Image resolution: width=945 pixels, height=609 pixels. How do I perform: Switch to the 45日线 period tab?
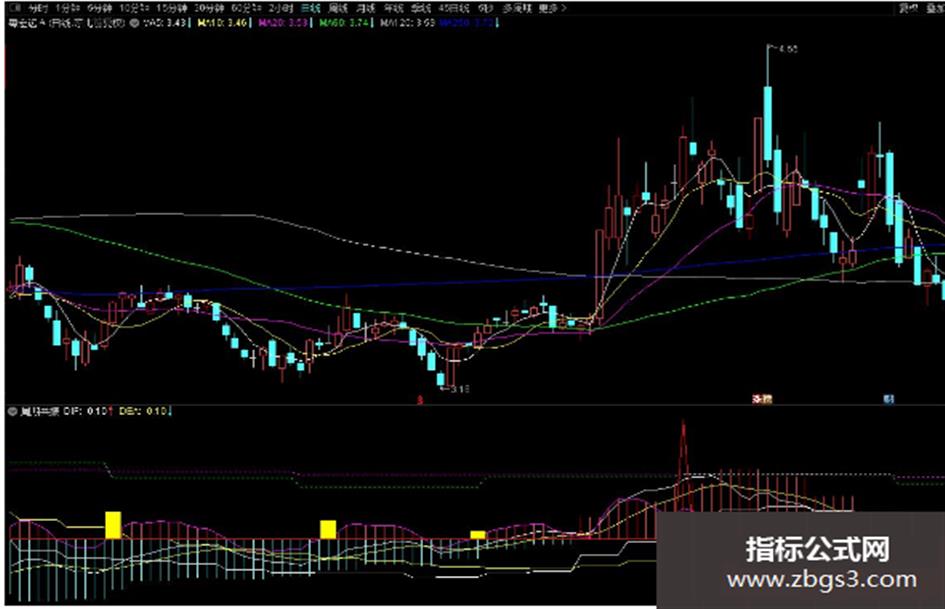[x=453, y=8]
